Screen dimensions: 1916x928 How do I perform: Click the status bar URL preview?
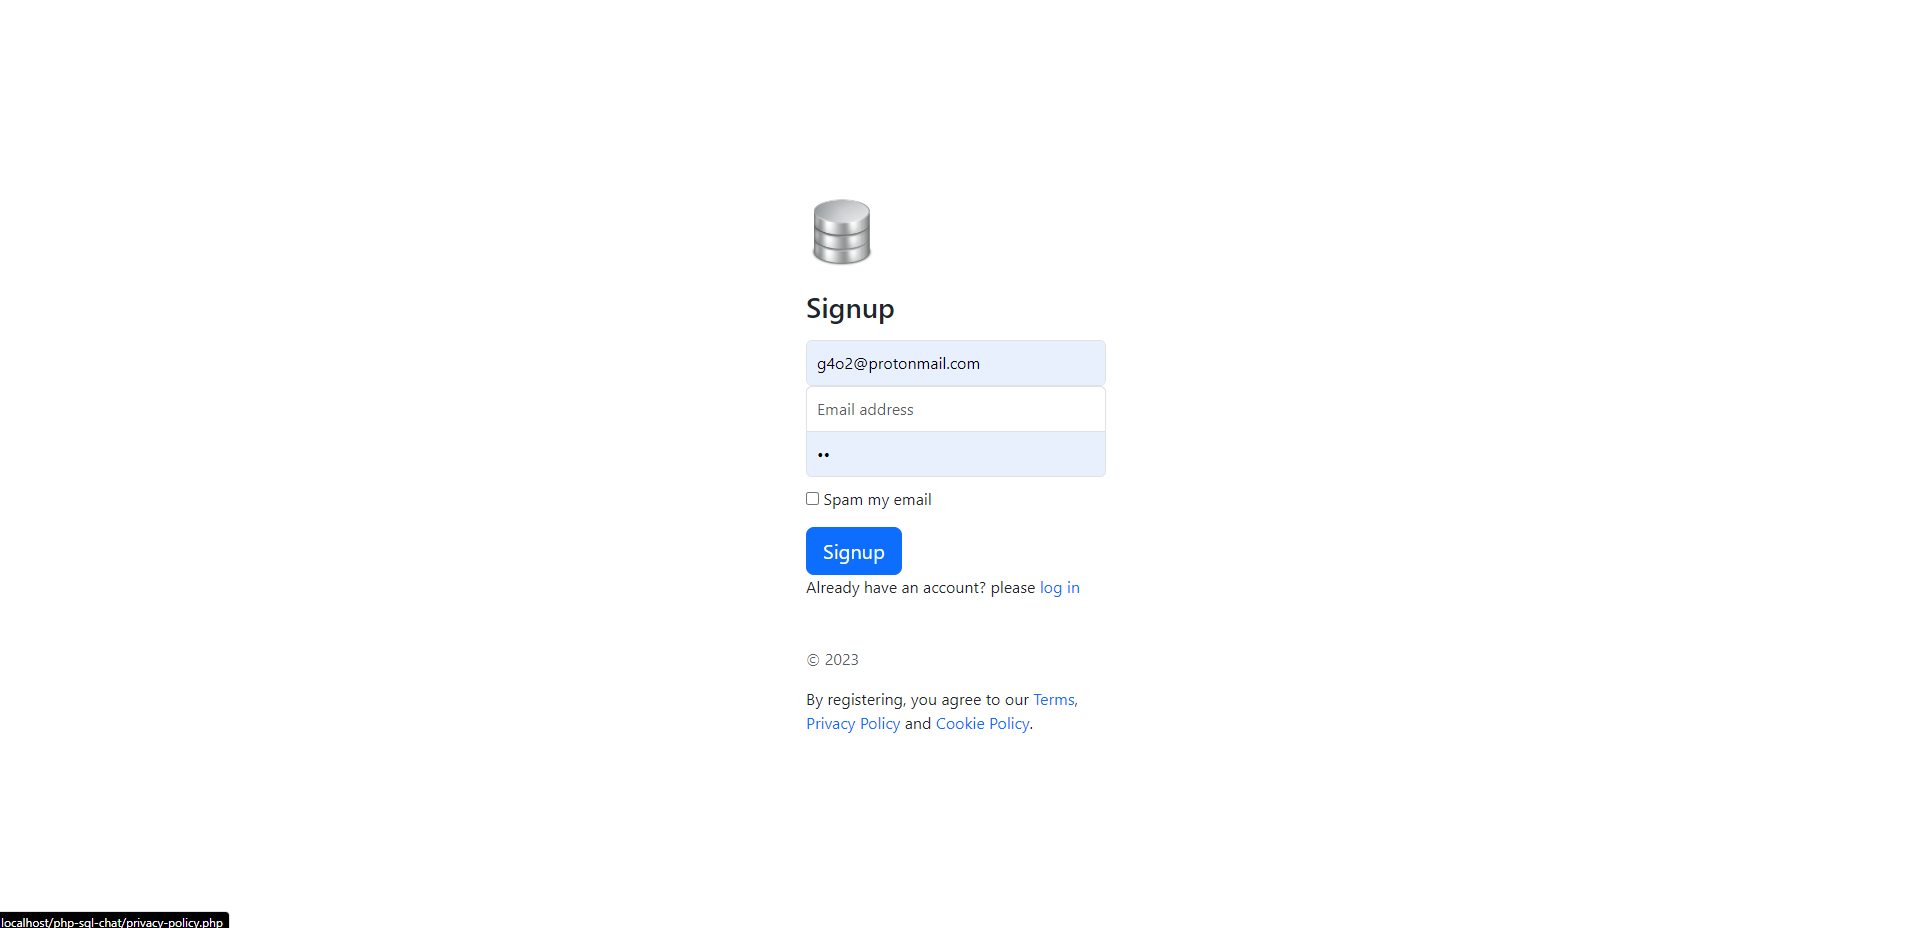(x=114, y=921)
